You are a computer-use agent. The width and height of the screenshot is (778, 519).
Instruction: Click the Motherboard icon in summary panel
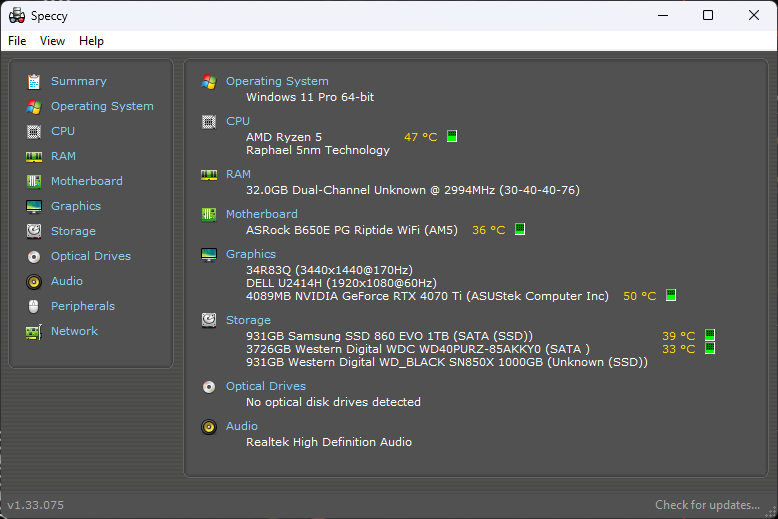[209, 214]
